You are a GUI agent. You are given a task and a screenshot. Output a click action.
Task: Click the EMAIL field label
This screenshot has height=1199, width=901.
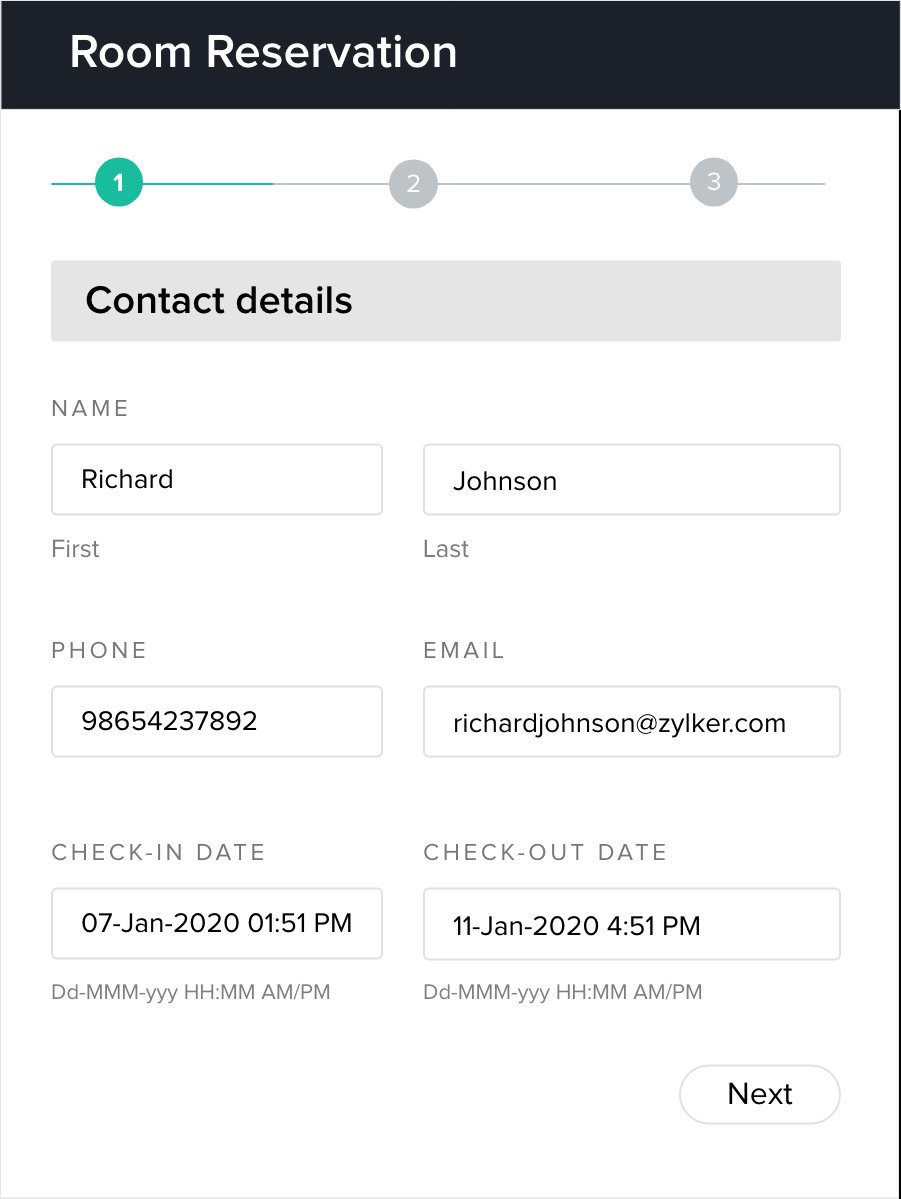(464, 650)
